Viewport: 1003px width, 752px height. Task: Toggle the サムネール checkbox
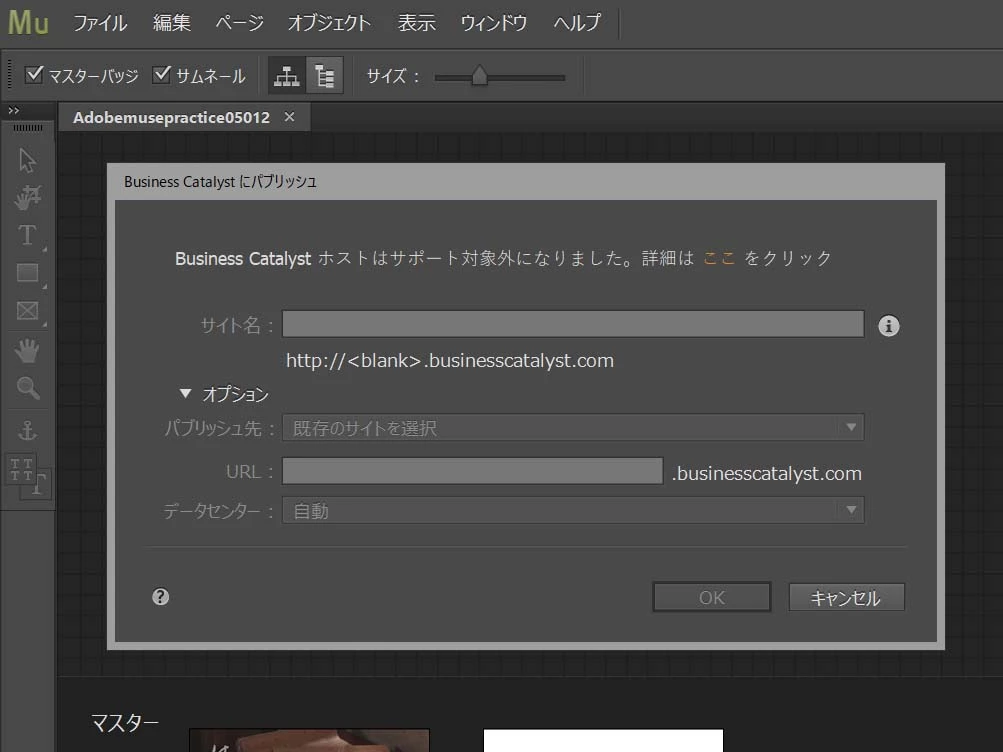pos(161,75)
